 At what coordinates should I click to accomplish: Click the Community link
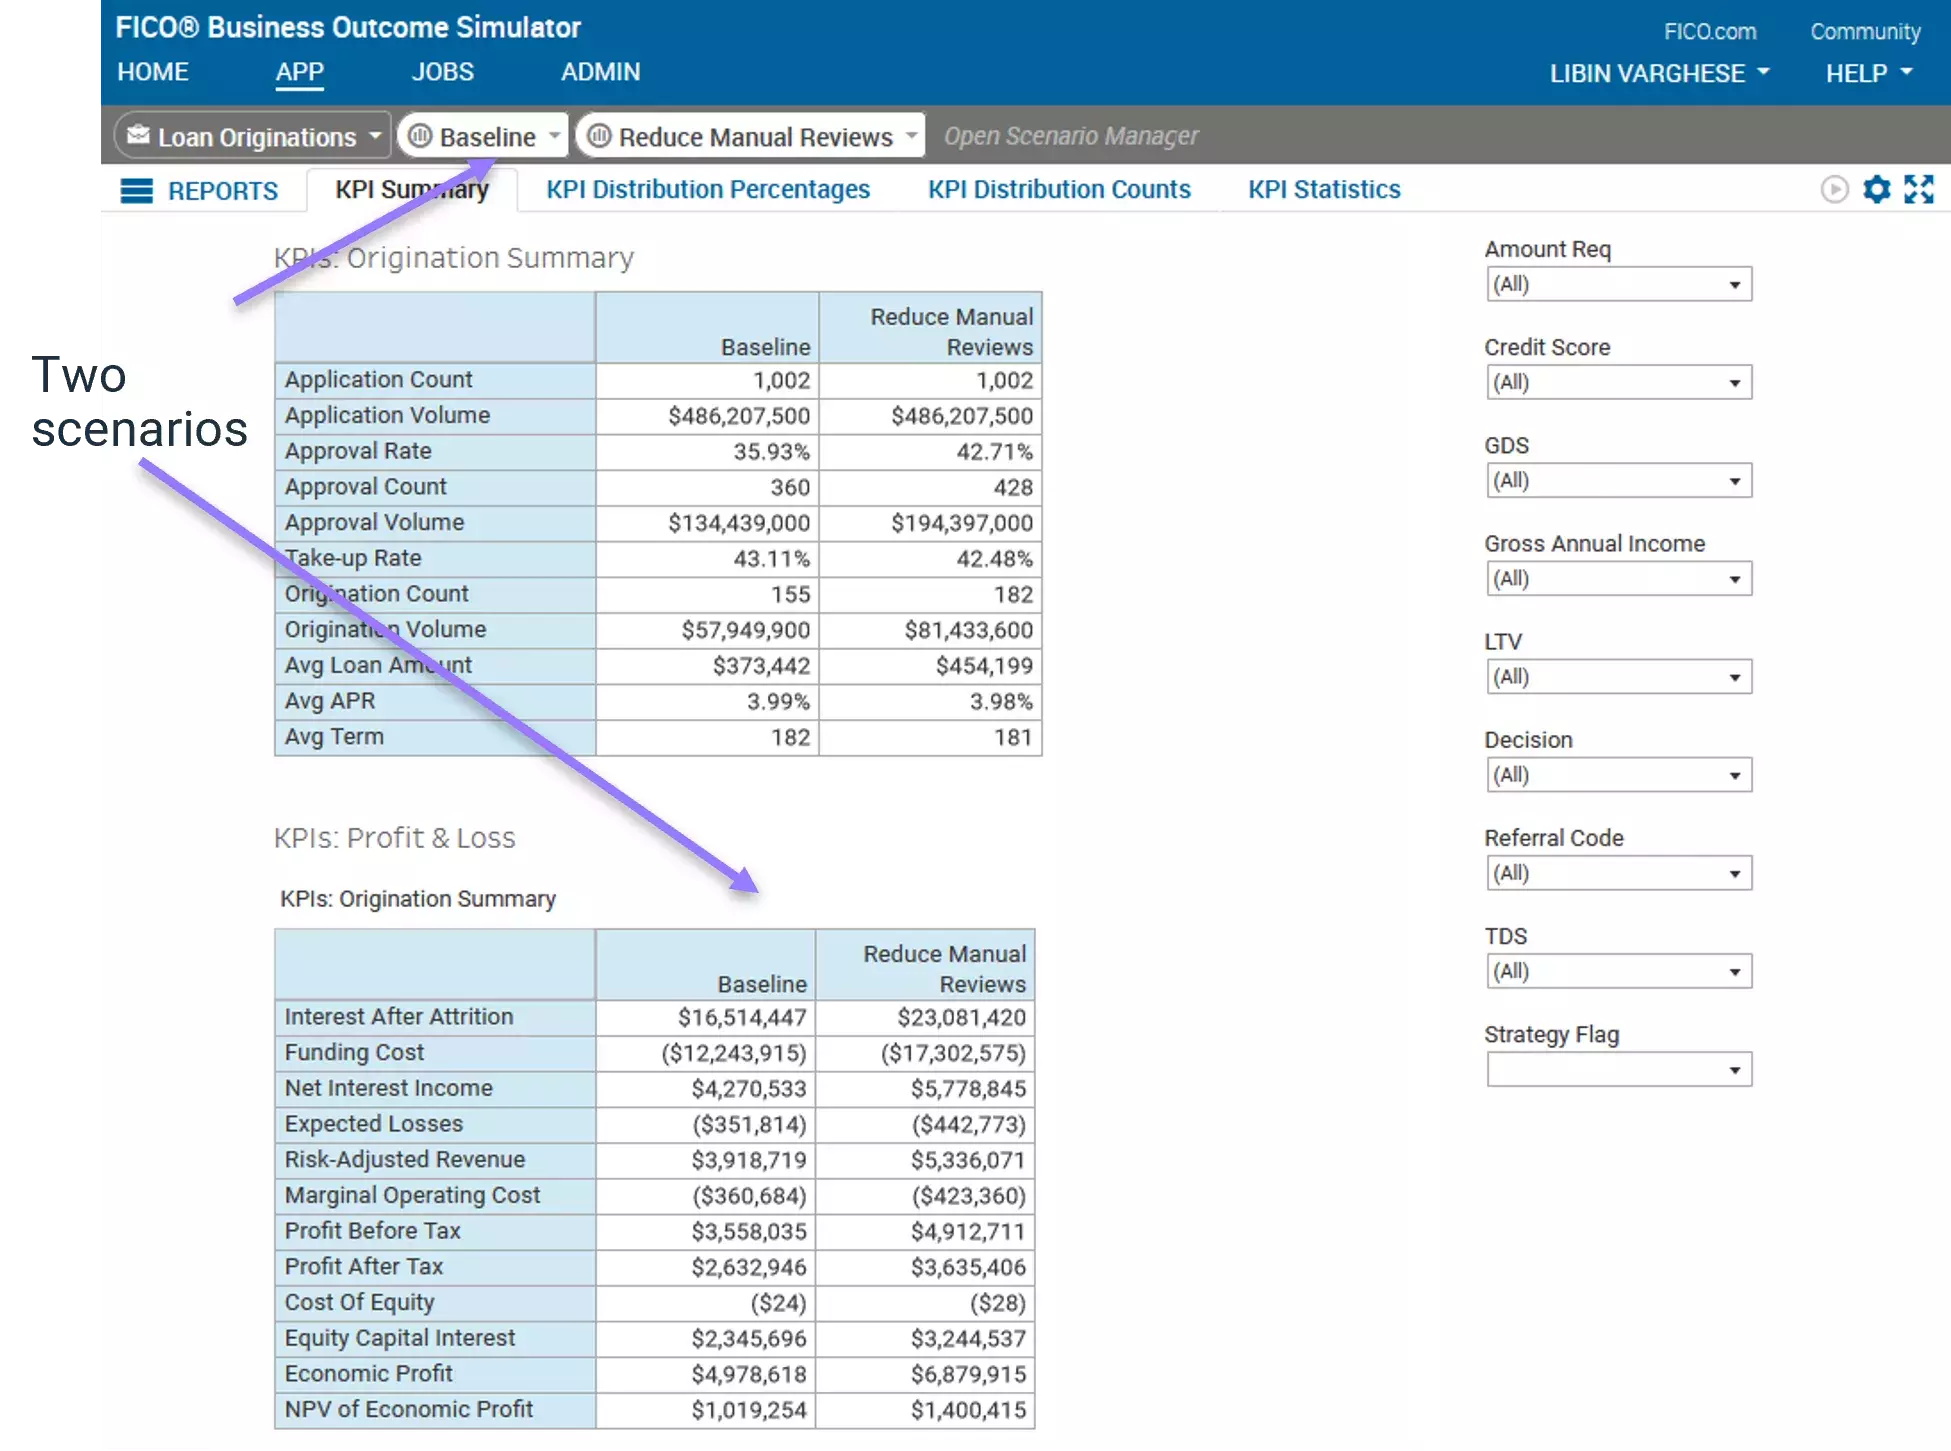[1865, 31]
